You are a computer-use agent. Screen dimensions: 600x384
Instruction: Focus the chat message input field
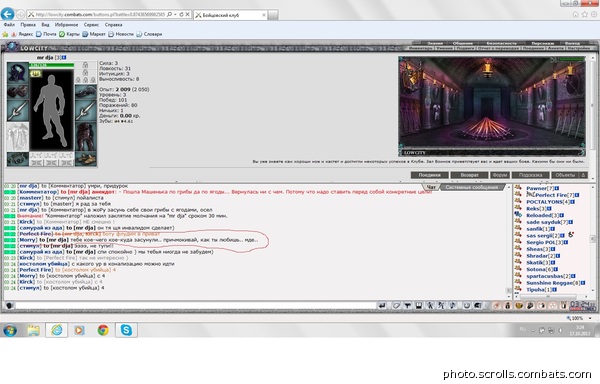196,305
